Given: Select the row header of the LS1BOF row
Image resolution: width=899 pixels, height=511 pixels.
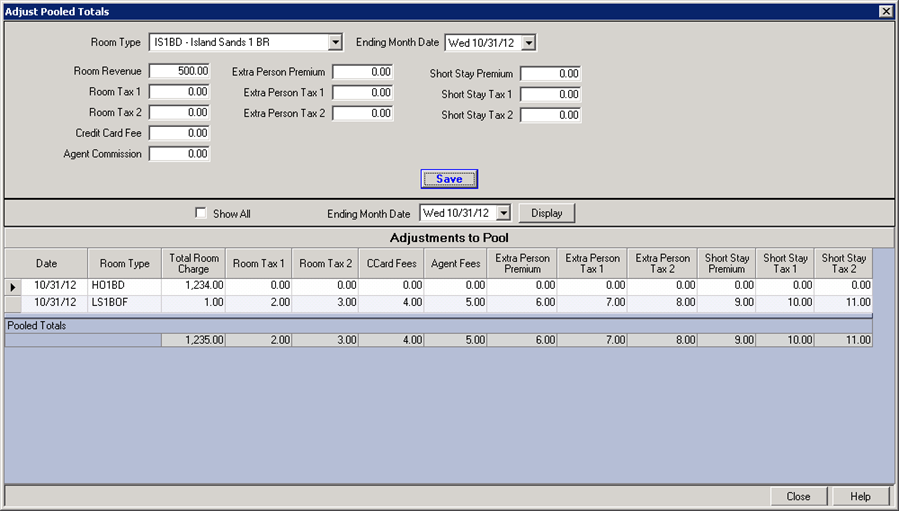Looking at the screenshot, I should point(13,303).
